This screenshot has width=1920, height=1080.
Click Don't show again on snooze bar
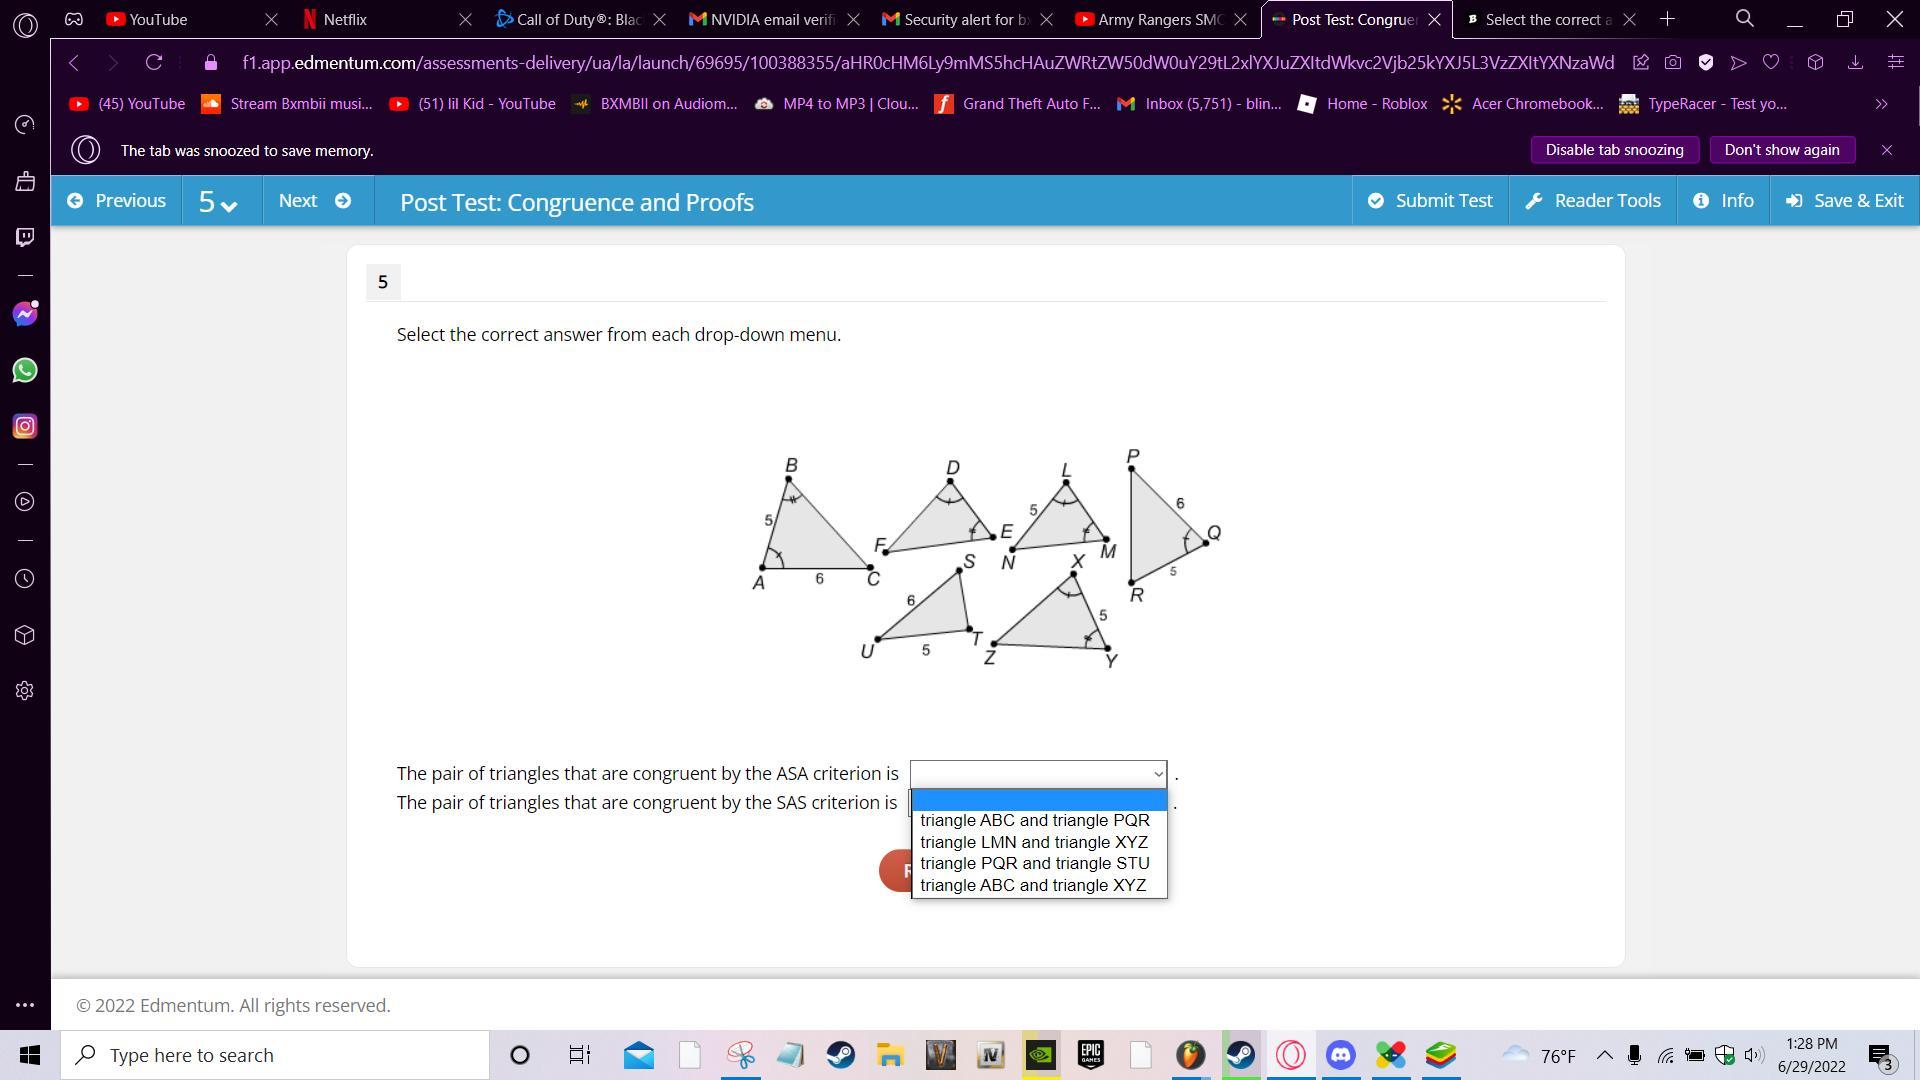point(1781,150)
